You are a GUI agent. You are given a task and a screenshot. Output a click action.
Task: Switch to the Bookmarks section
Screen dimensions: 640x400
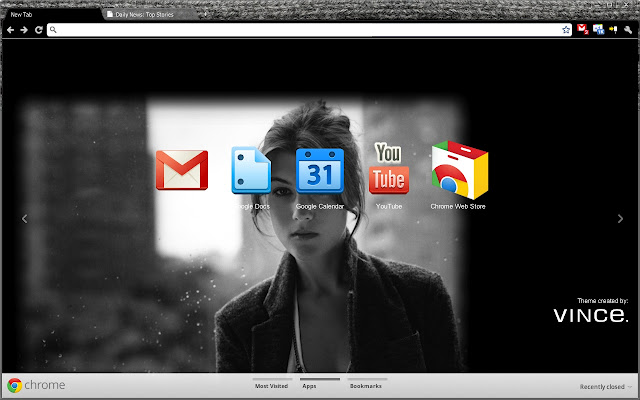365,385
